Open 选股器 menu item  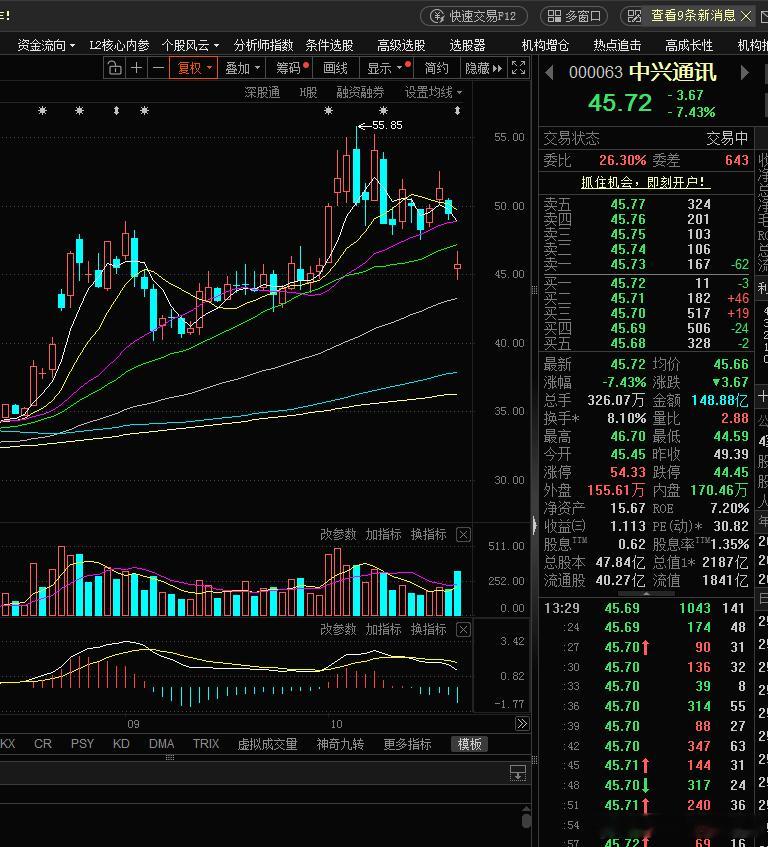tap(467, 45)
